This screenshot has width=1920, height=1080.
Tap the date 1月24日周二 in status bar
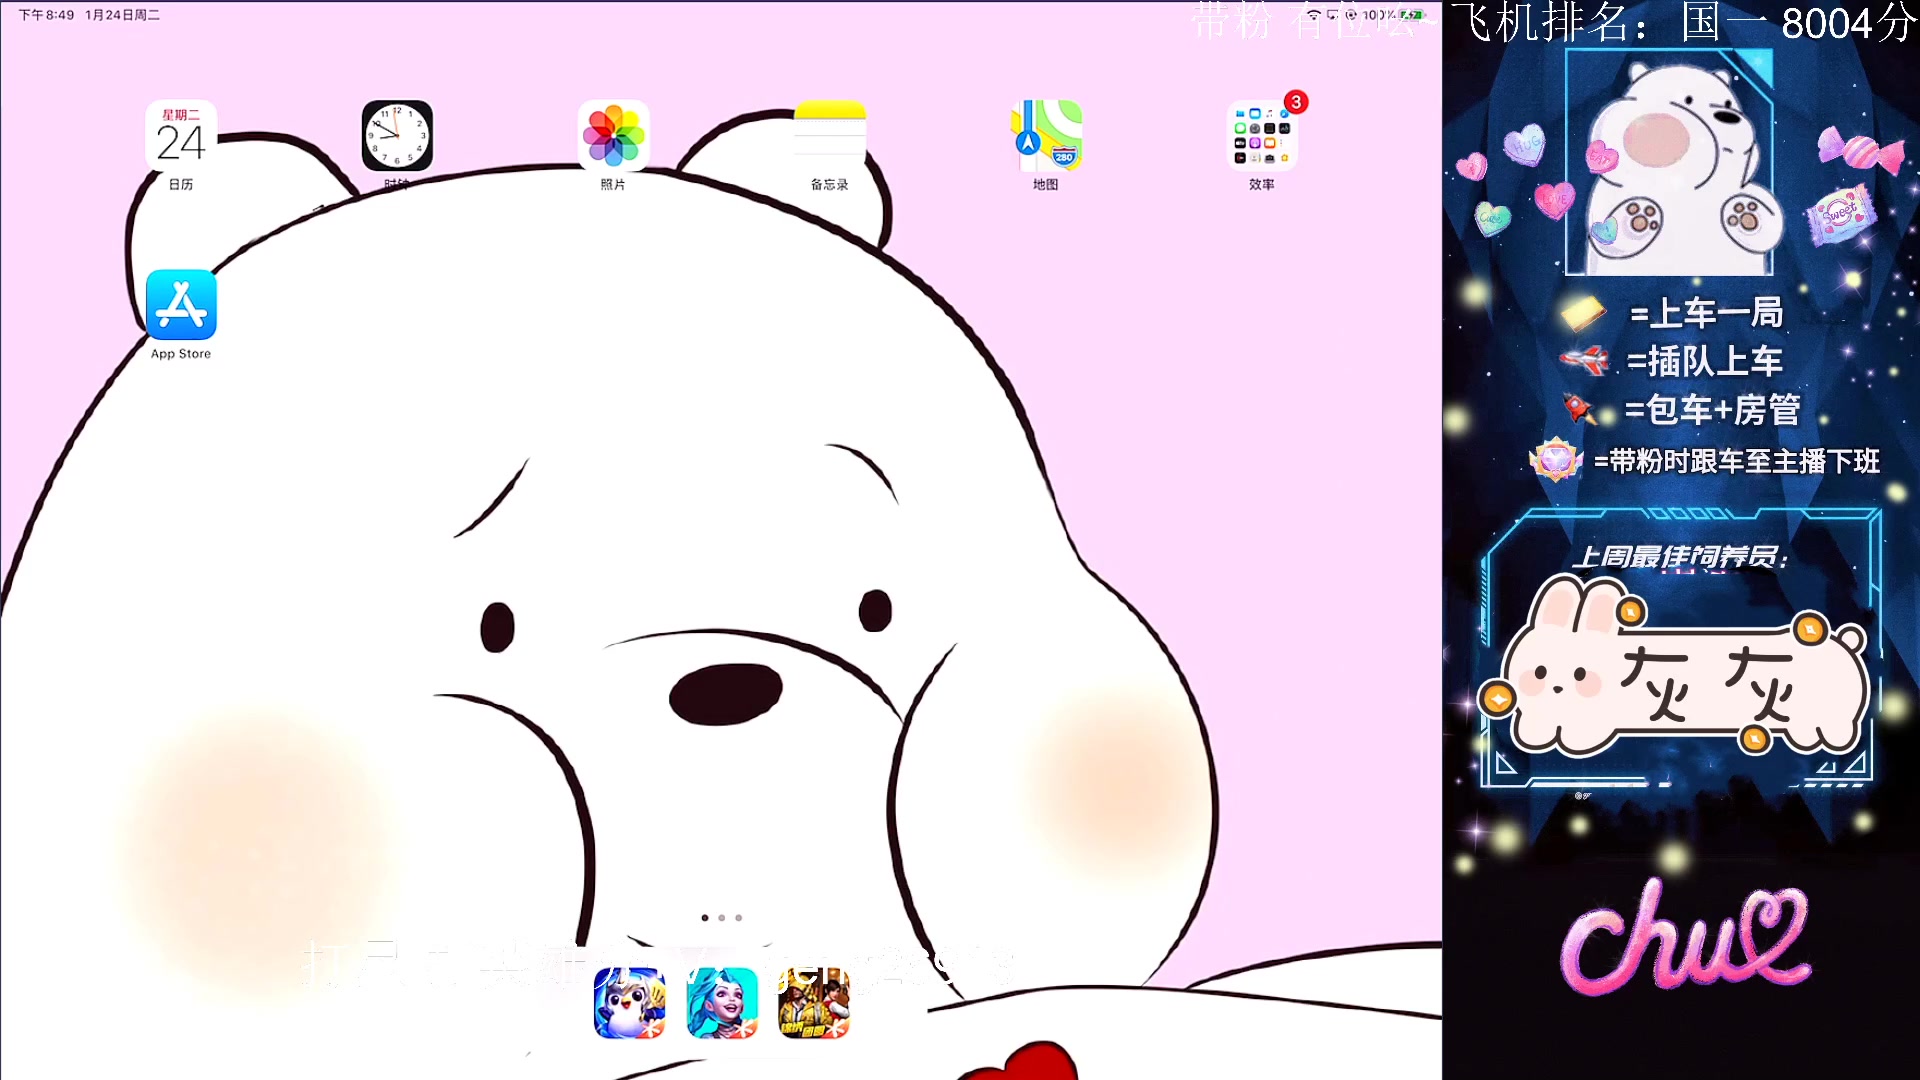(122, 15)
